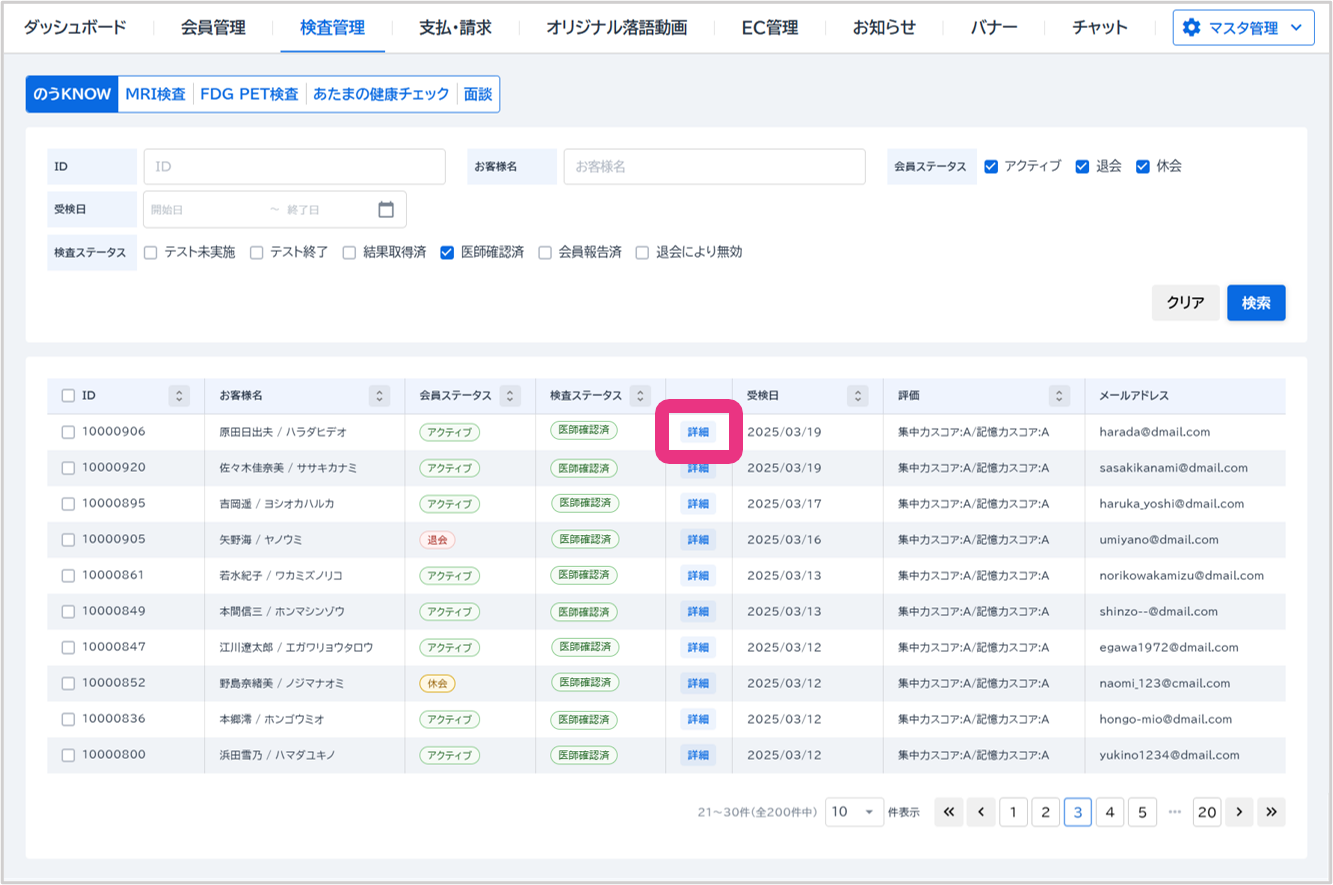The image size is (1333, 885).
Task: Click the お客様名 text input field
Action: click(x=714, y=167)
